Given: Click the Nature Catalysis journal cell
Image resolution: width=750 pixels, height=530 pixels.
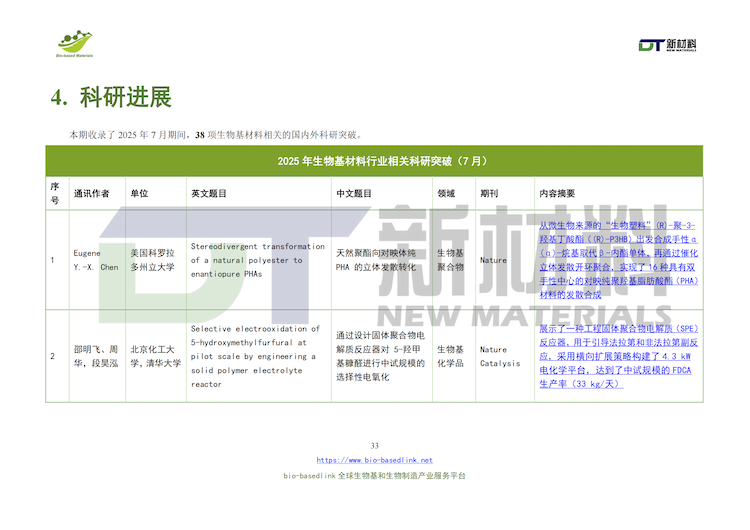Looking at the screenshot, I should pyautogui.click(x=500, y=356).
